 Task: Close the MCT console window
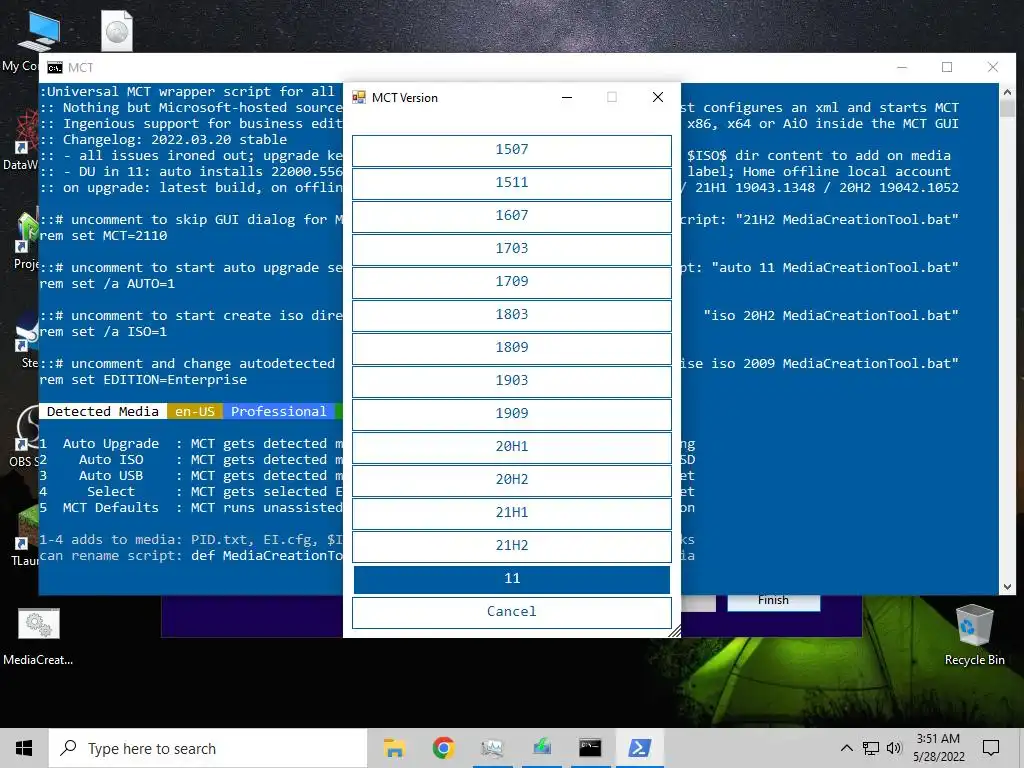pos(993,67)
